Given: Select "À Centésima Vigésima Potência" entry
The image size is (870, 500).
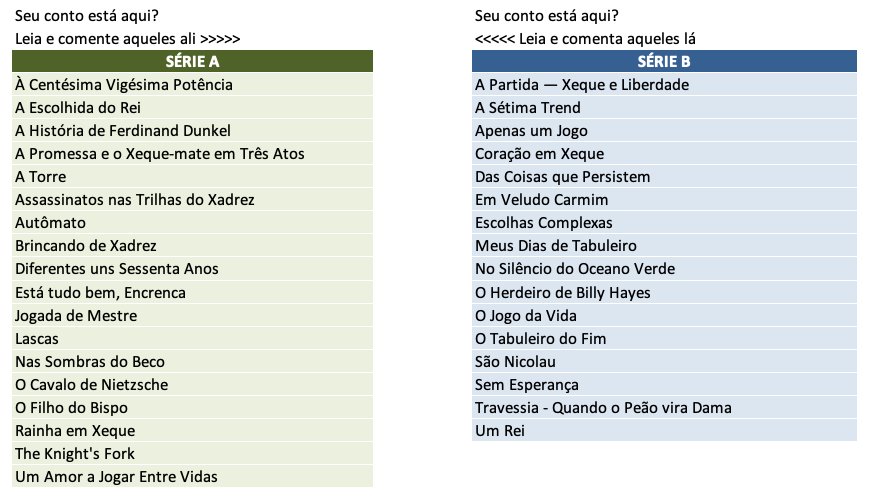Looking at the screenshot, I should click(124, 85).
